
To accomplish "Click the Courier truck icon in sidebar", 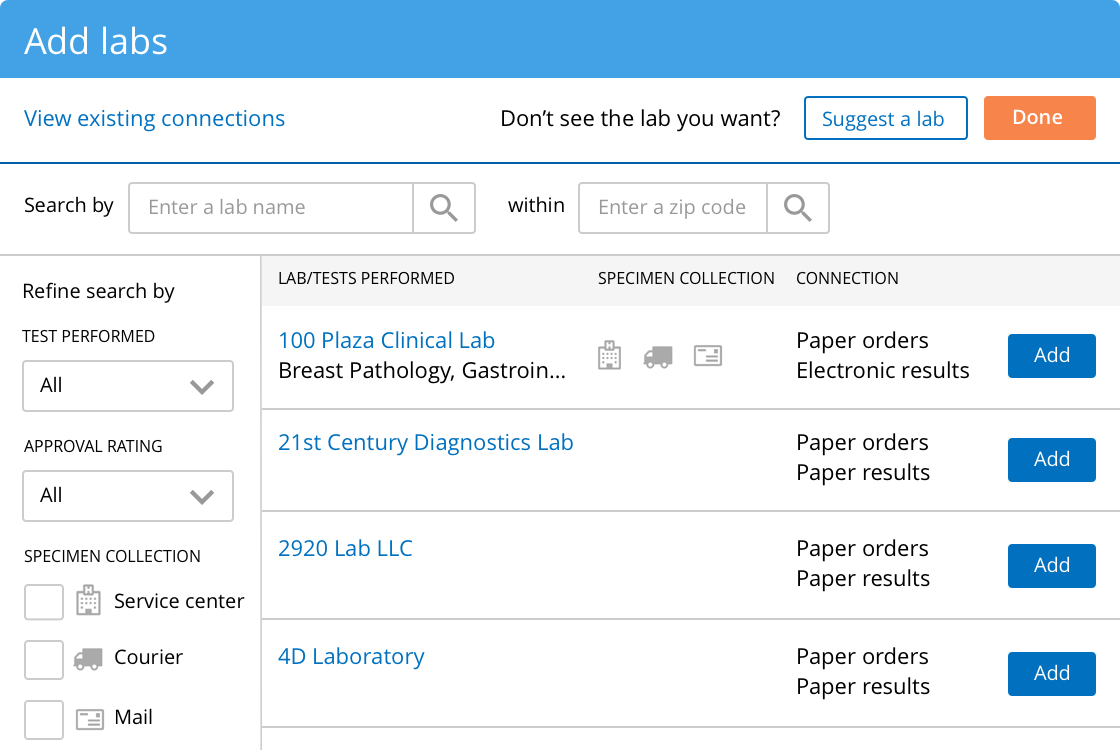I will (x=88, y=658).
